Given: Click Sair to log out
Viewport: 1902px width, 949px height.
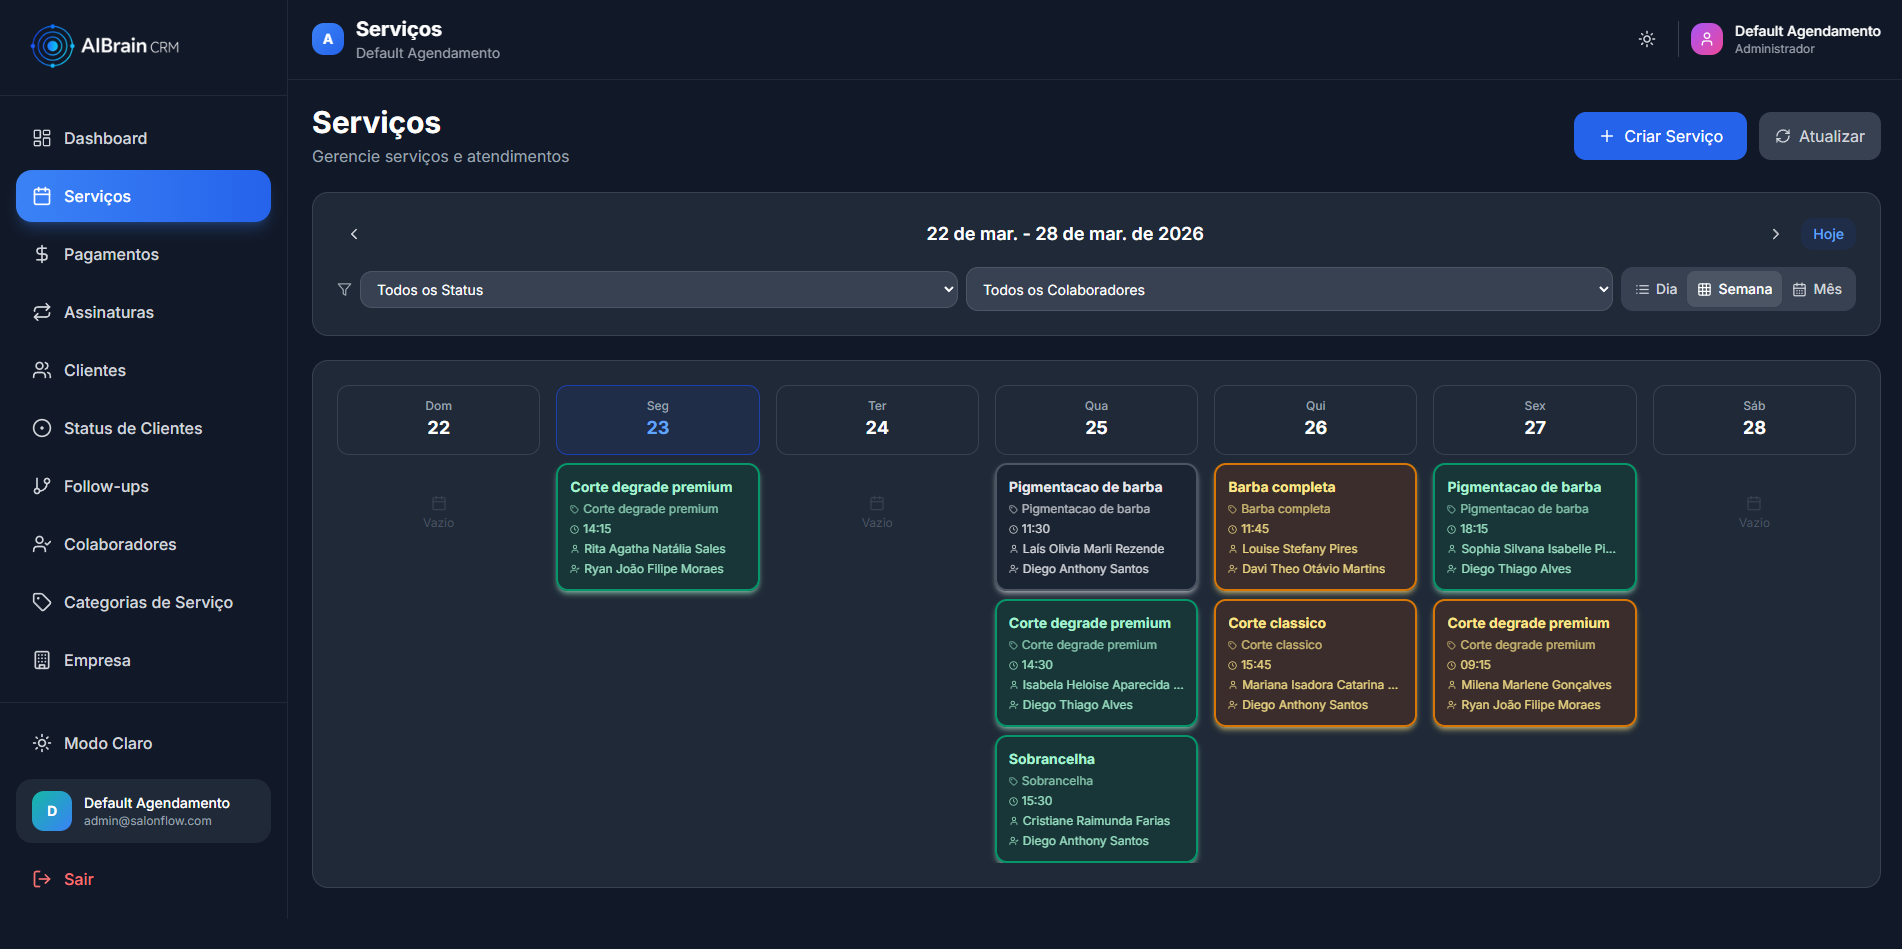Looking at the screenshot, I should click(x=143, y=879).
